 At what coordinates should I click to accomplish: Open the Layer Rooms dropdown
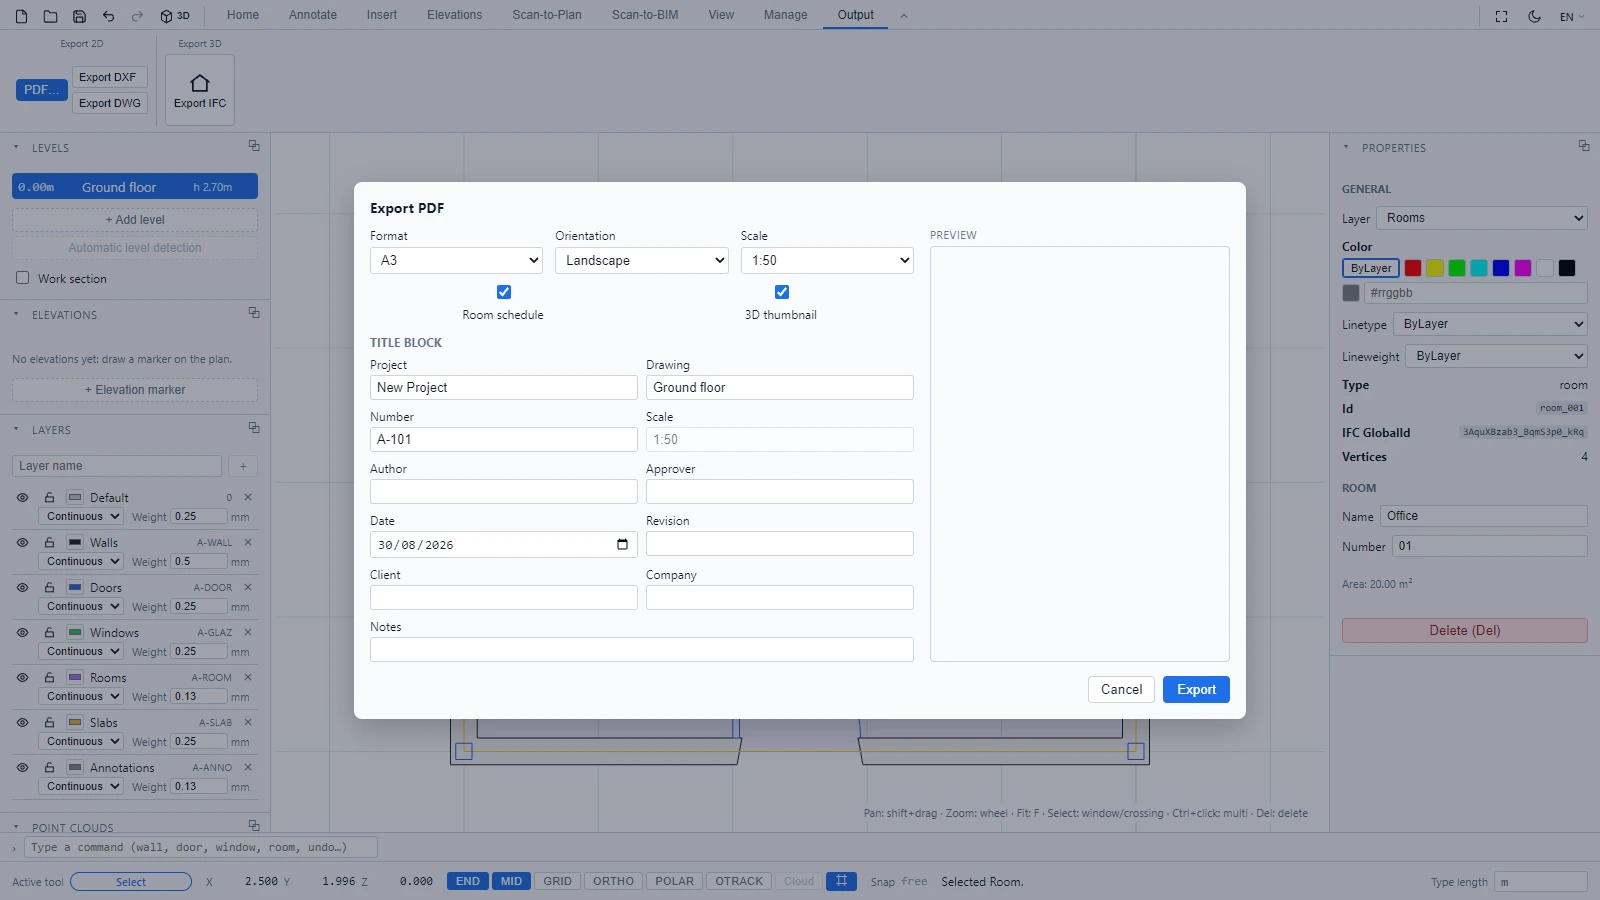[1482, 218]
